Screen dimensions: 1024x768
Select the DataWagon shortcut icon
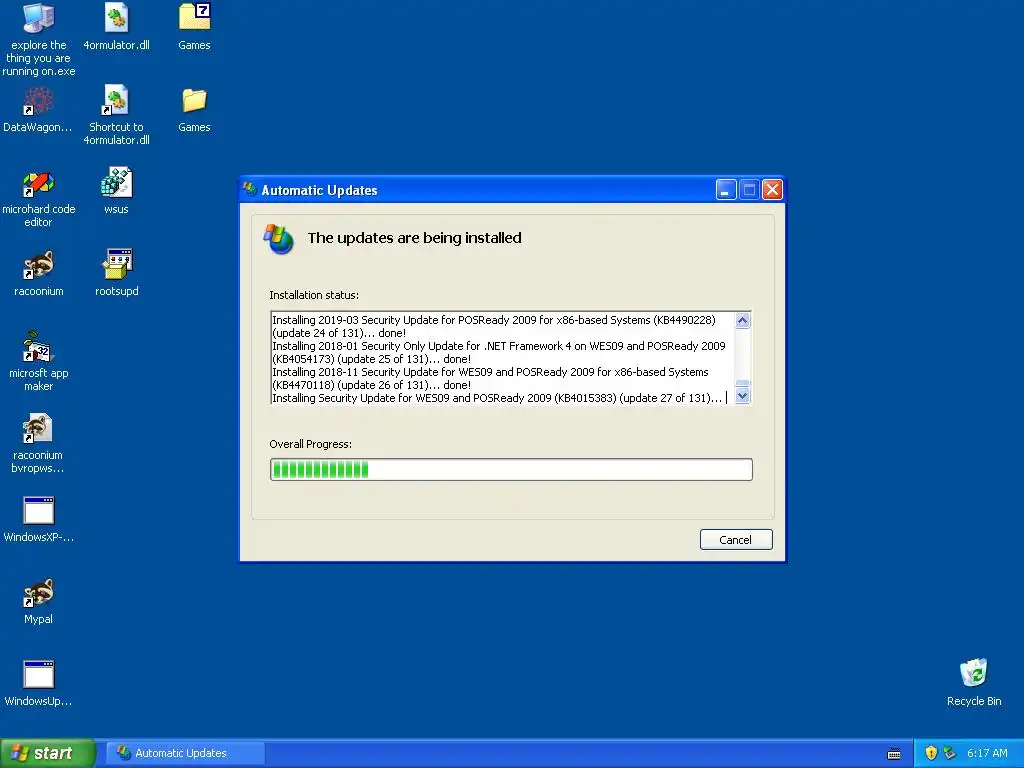(x=38, y=110)
